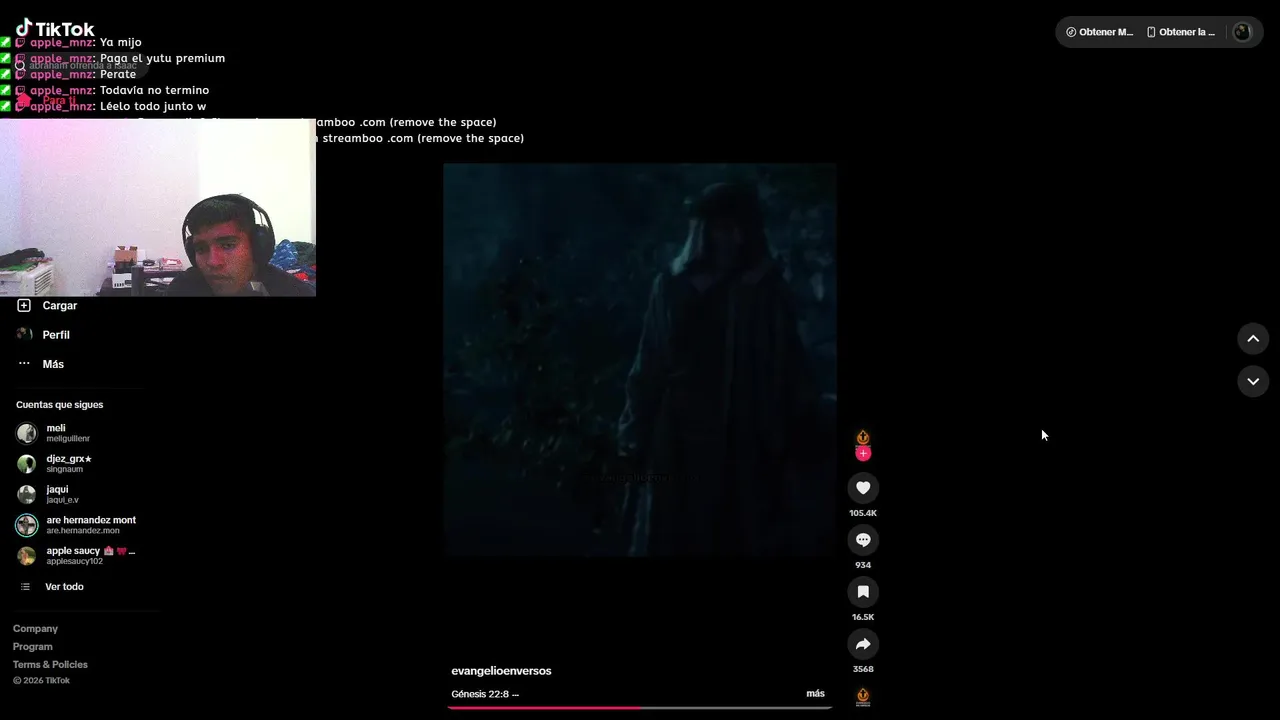The image size is (1280, 720).
Task: Open apple saucy account avatar
Action: click(x=27, y=556)
